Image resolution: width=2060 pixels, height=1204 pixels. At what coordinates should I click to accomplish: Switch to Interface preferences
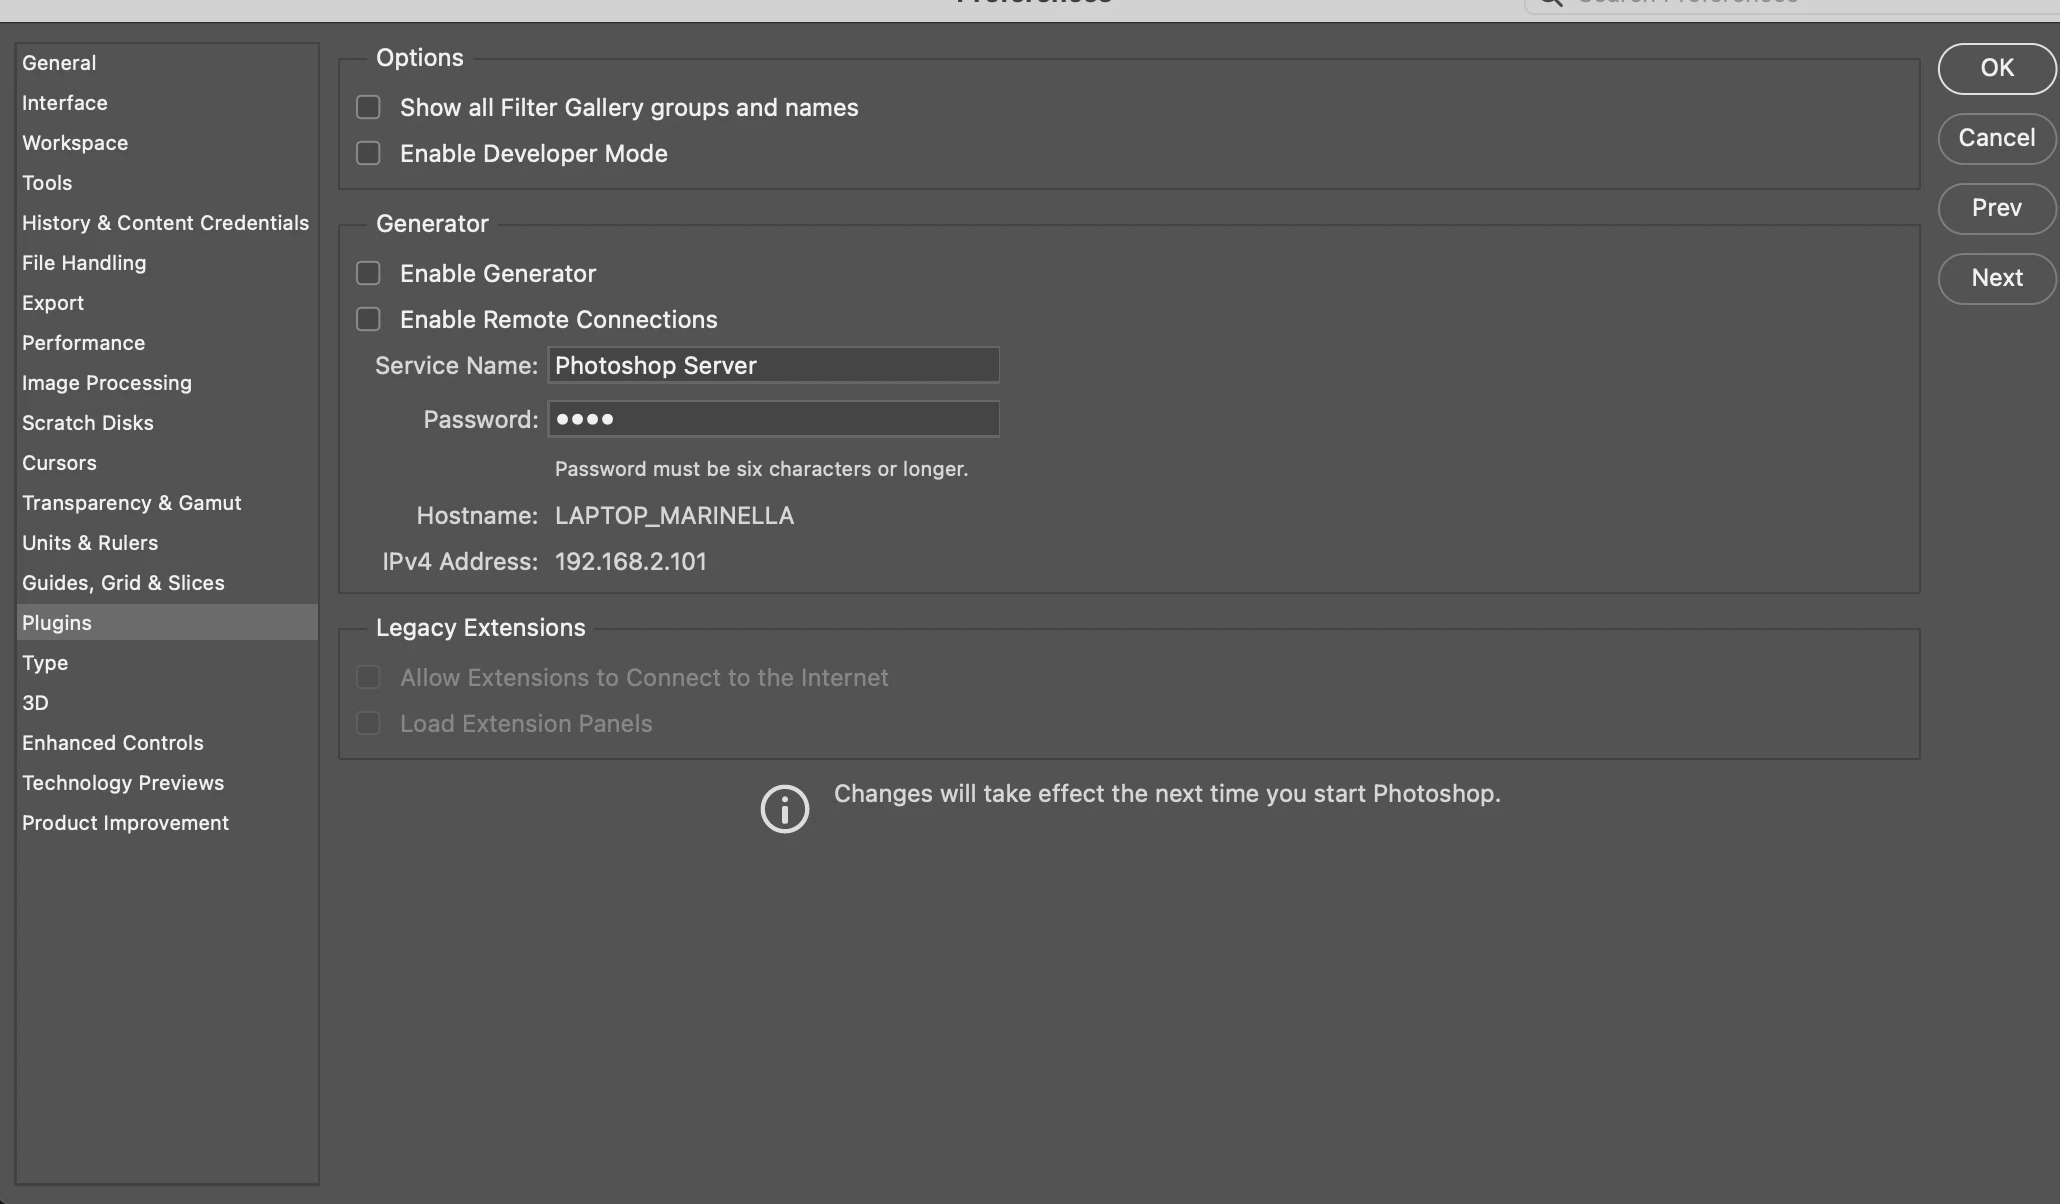click(65, 103)
